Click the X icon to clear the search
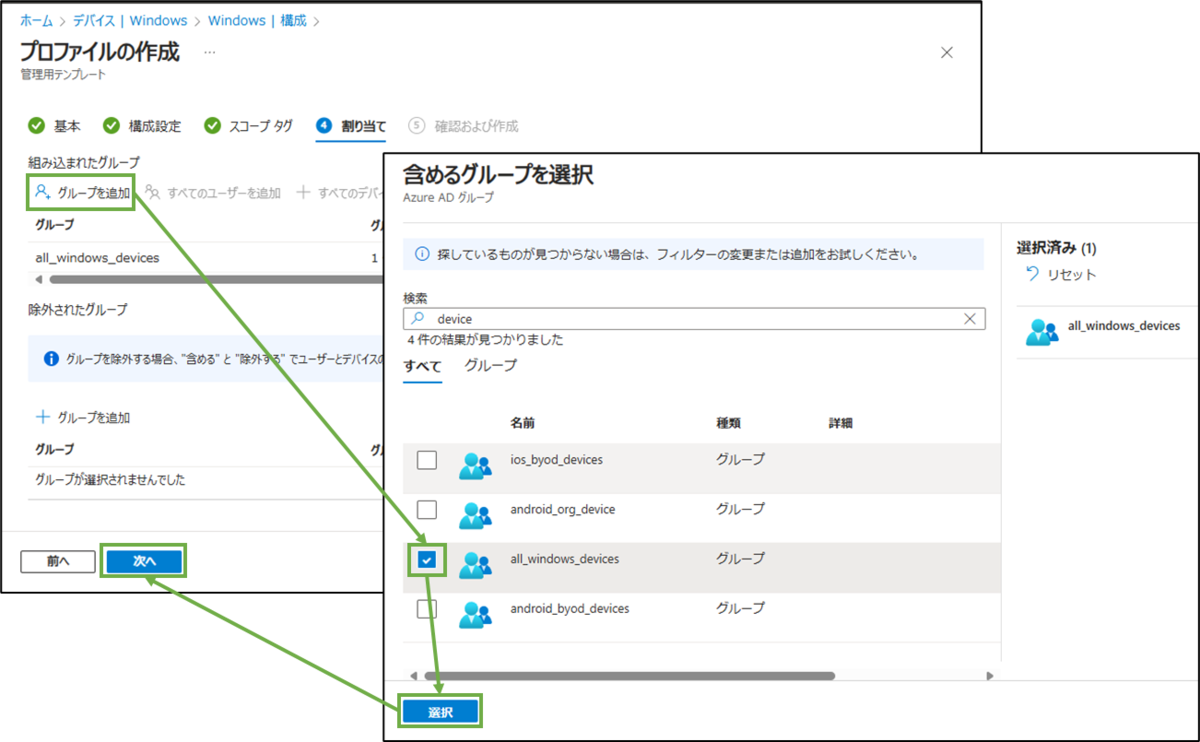 click(968, 318)
